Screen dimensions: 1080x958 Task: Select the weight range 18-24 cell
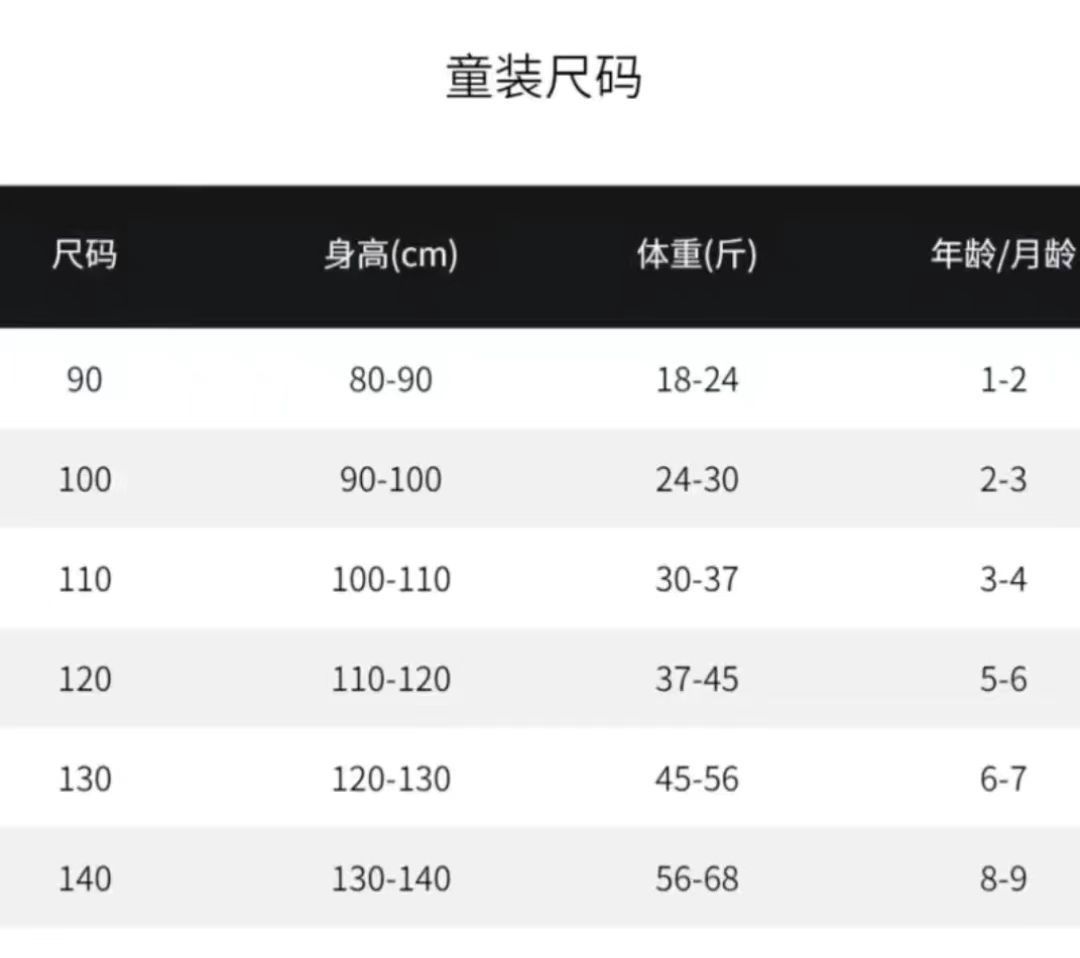697,380
